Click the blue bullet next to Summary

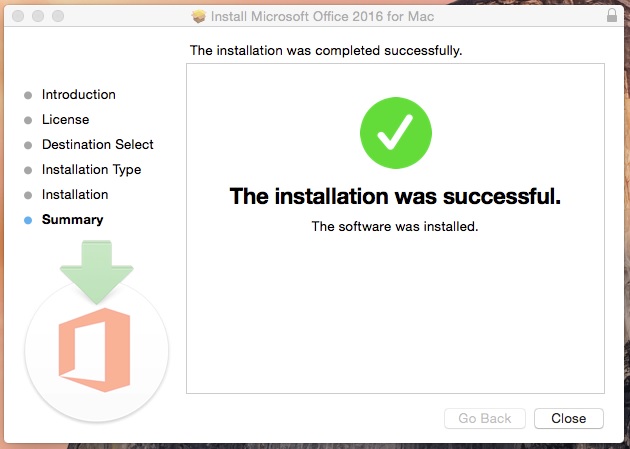28,220
